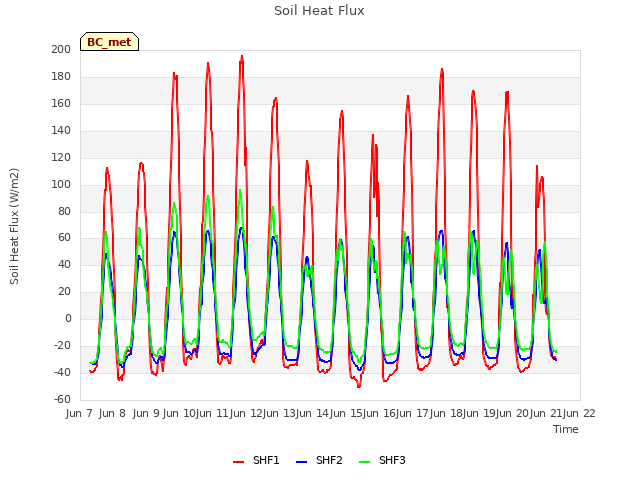Toggle the SHF1 legend entry
Image resolution: width=640 pixels, height=480 pixels.
pyautogui.click(x=256, y=460)
